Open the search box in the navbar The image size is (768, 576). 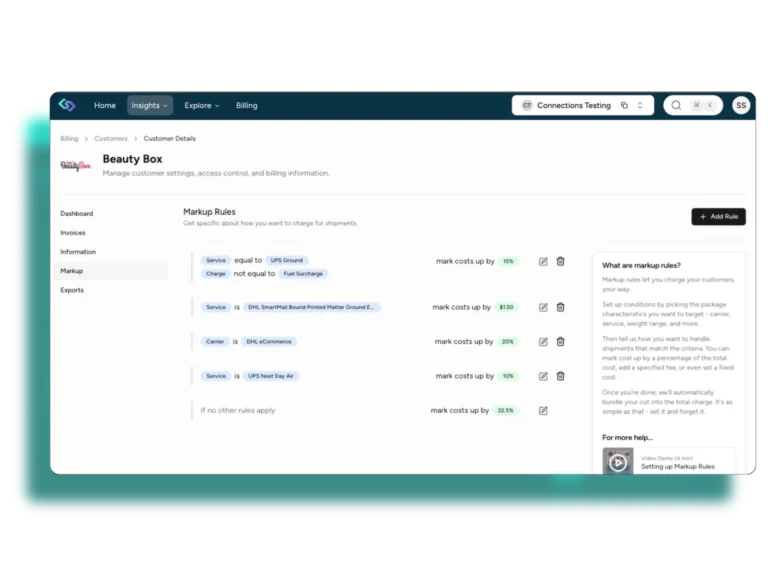pos(693,105)
